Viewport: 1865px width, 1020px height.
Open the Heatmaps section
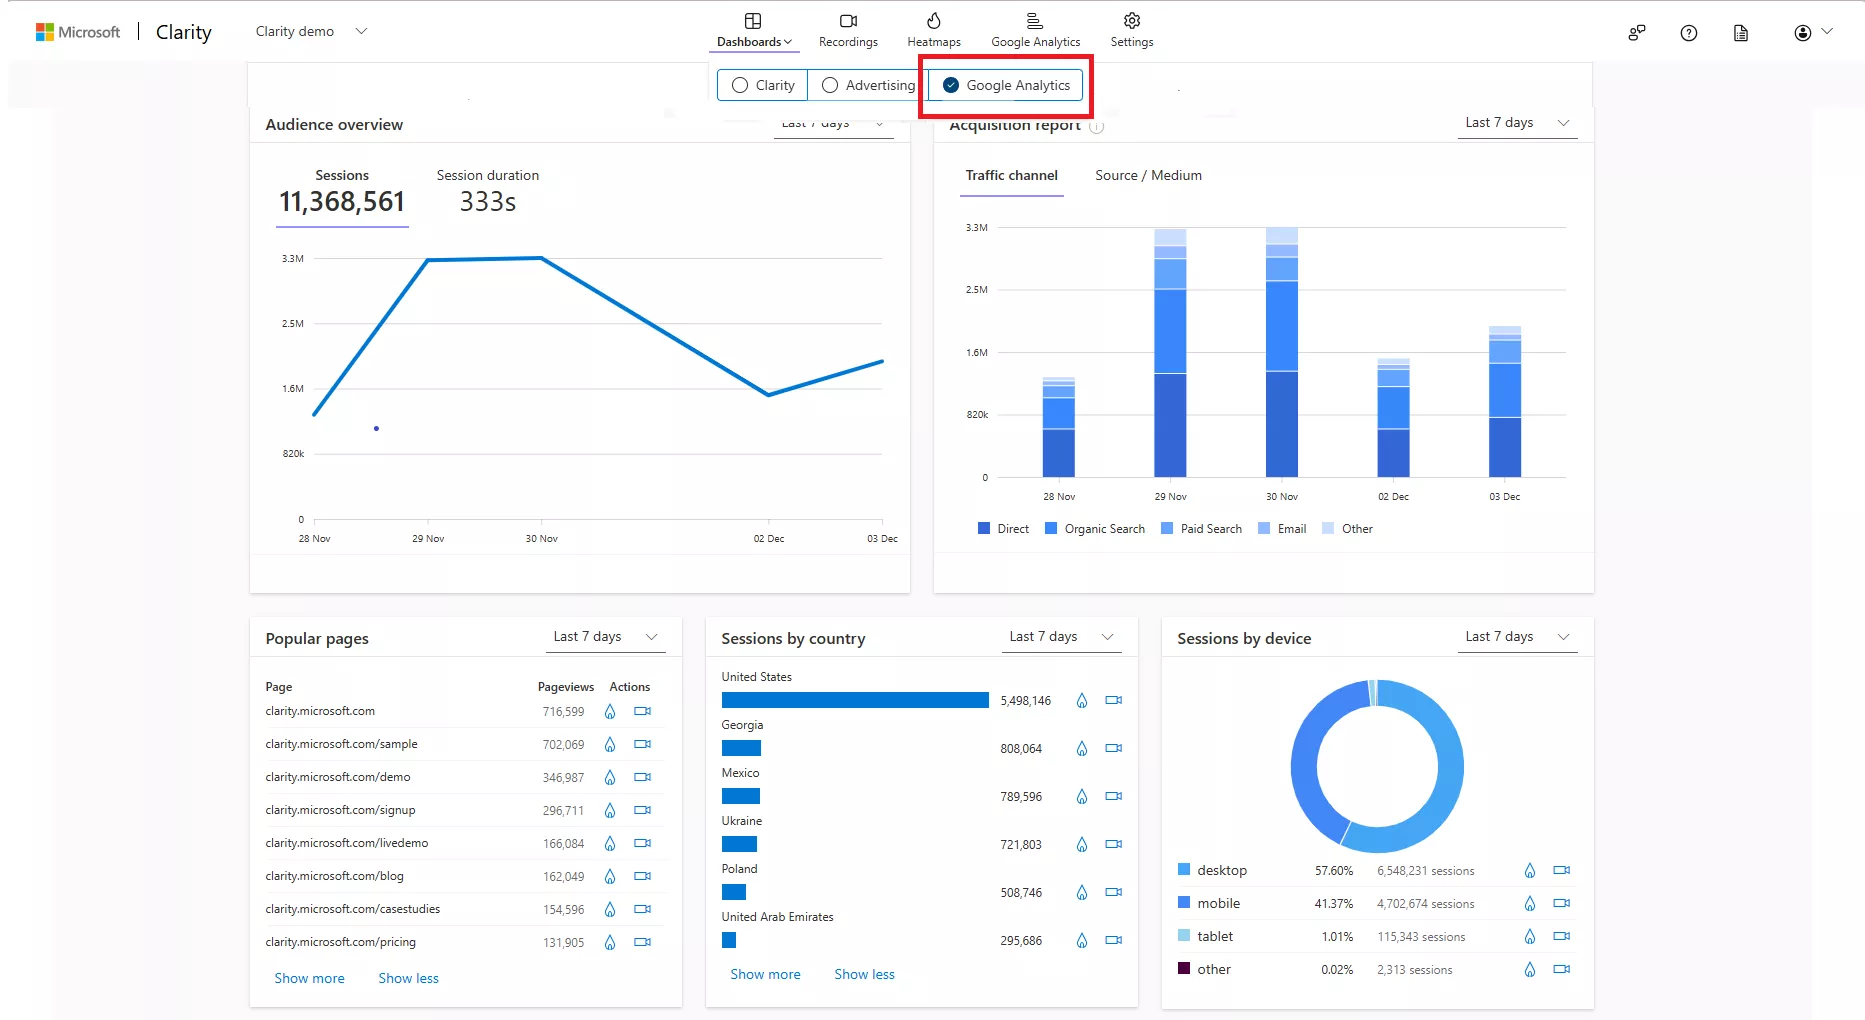click(x=934, y=31)
